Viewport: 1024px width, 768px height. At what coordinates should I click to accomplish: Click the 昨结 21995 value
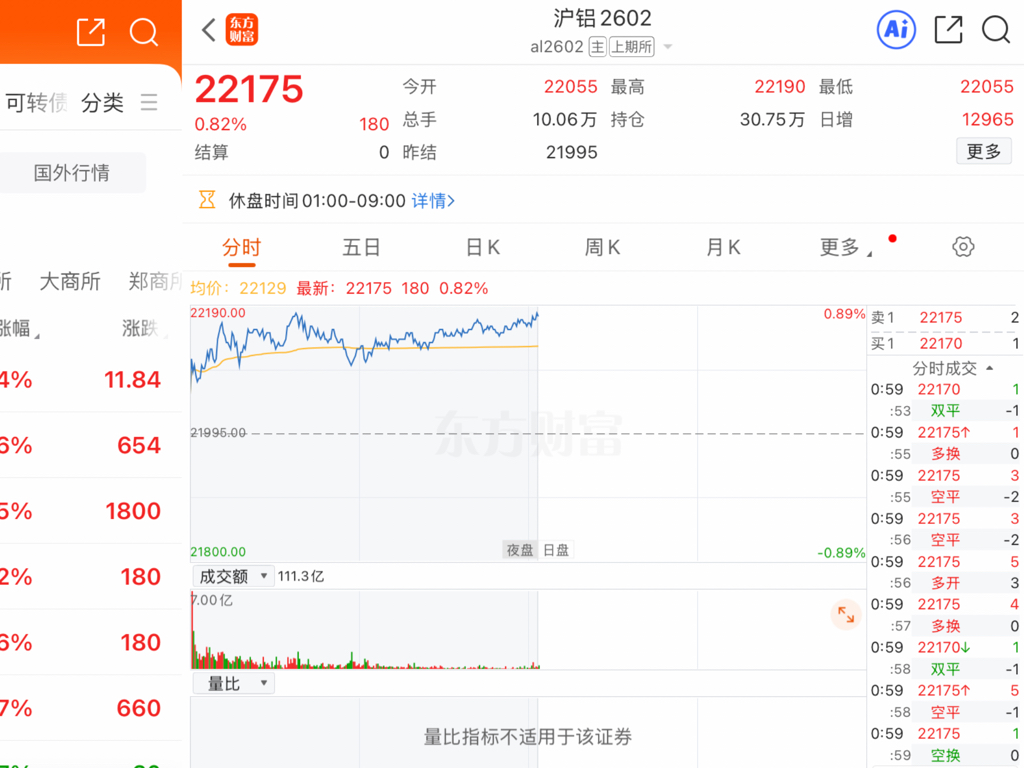(x=571, y=152)
